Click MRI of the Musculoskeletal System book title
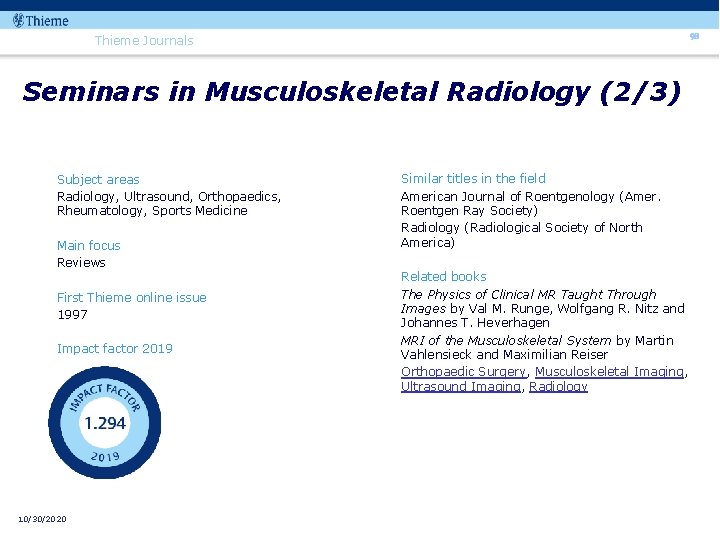This screenshot has height=540, width=720. pyautogui.click(x=506, y=340)
